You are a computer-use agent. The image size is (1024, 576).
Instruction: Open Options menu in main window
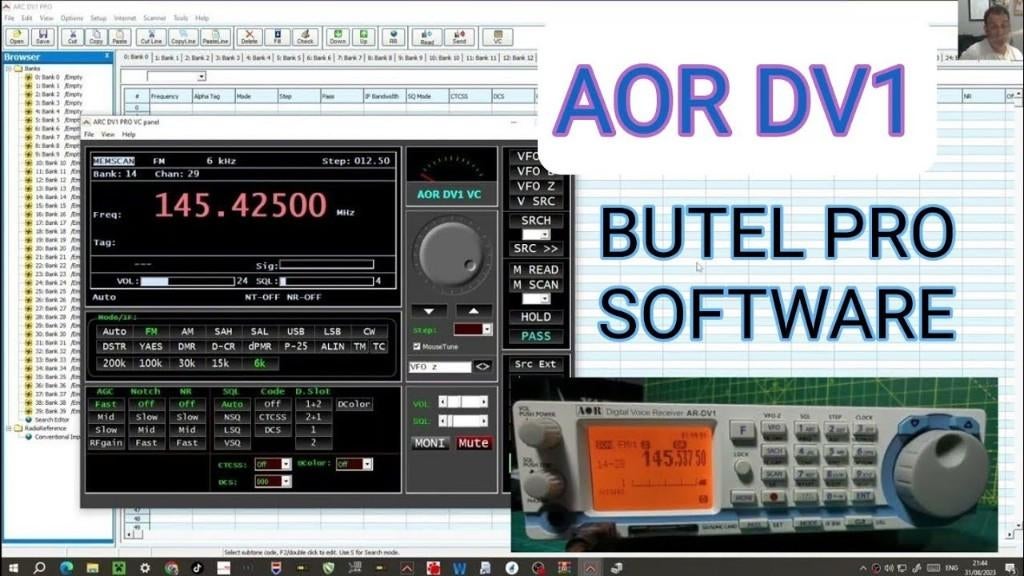(71, 18)
